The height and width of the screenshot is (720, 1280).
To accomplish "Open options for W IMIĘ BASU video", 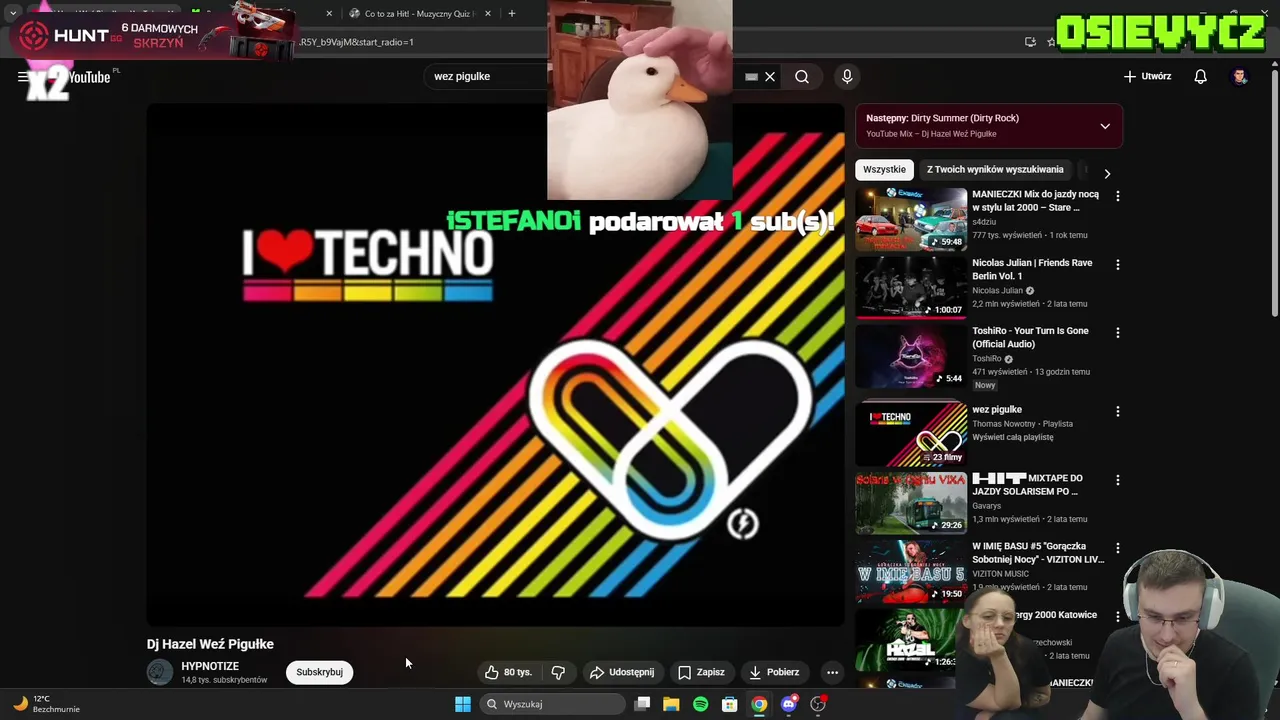I will pos(1118,548).
